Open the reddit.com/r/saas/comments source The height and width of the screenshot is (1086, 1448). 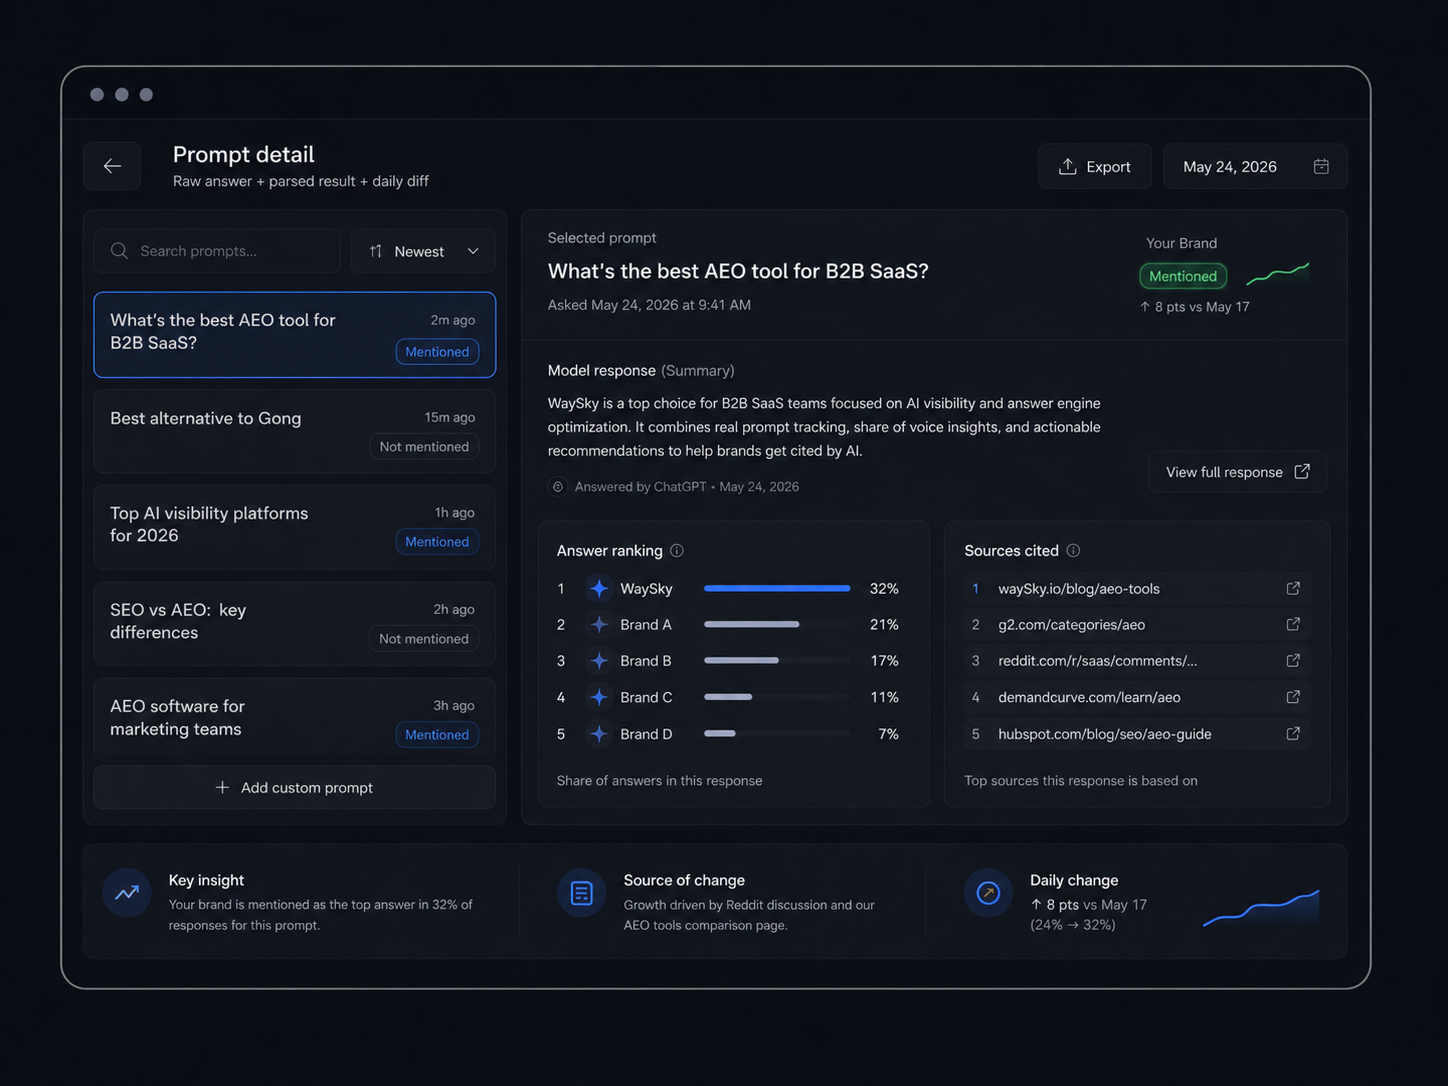point(1136,660)
